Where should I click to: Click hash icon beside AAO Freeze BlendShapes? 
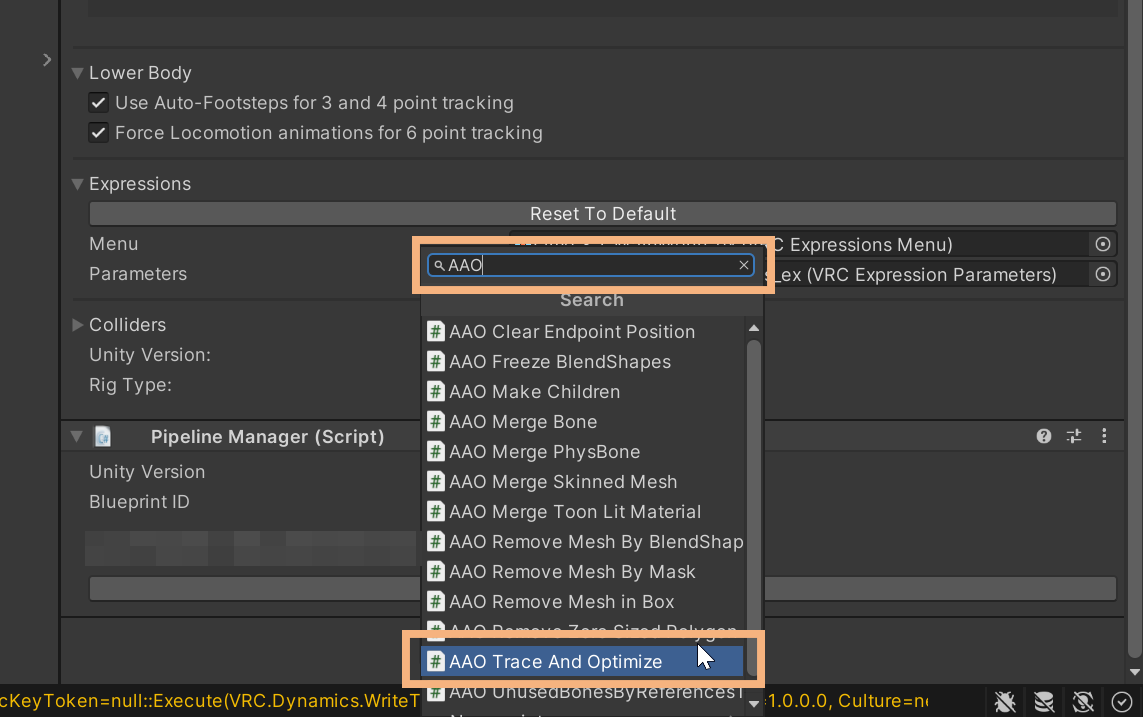point(436,361)
